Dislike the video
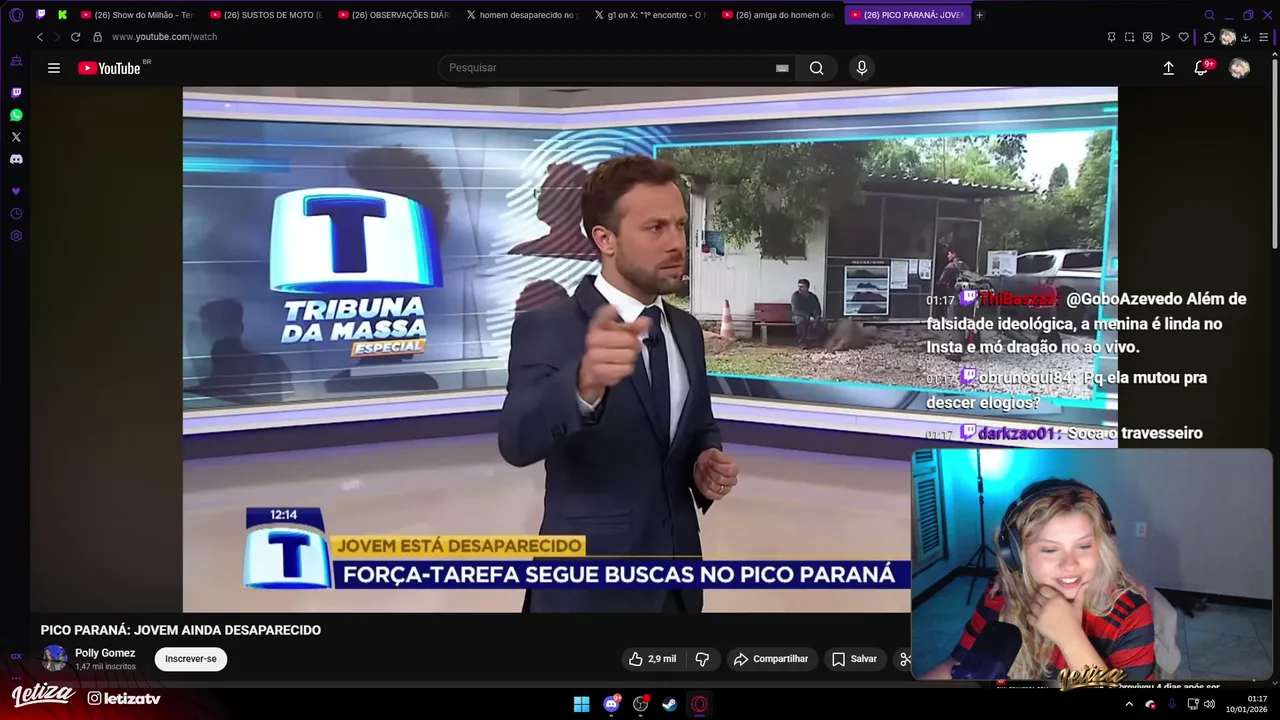 [x=702, y=659]
